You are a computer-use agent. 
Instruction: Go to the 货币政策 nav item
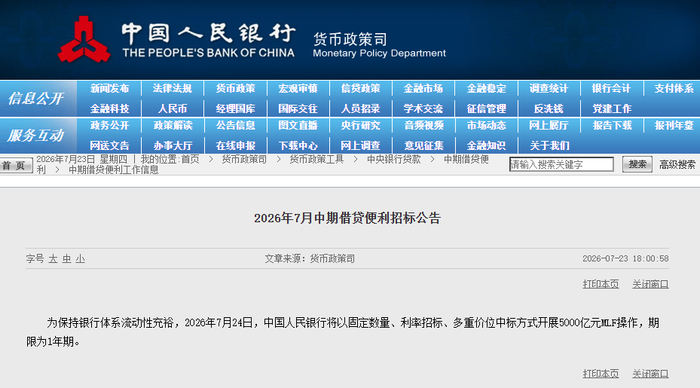[x=235, y=88]
